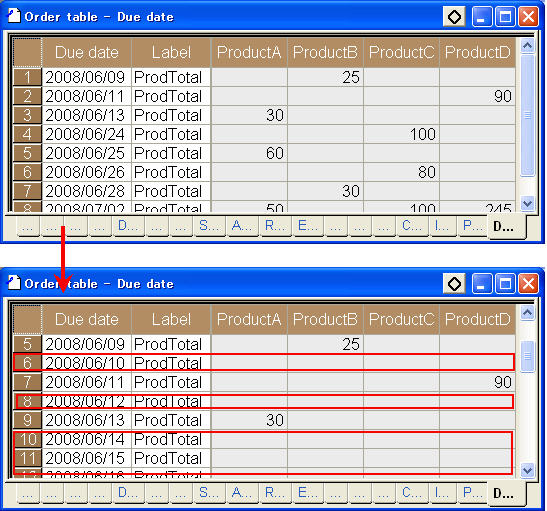Viewport: 547px width, 511px height.
Task: Select row header 5 in lower table
Action: pos(27,344)
